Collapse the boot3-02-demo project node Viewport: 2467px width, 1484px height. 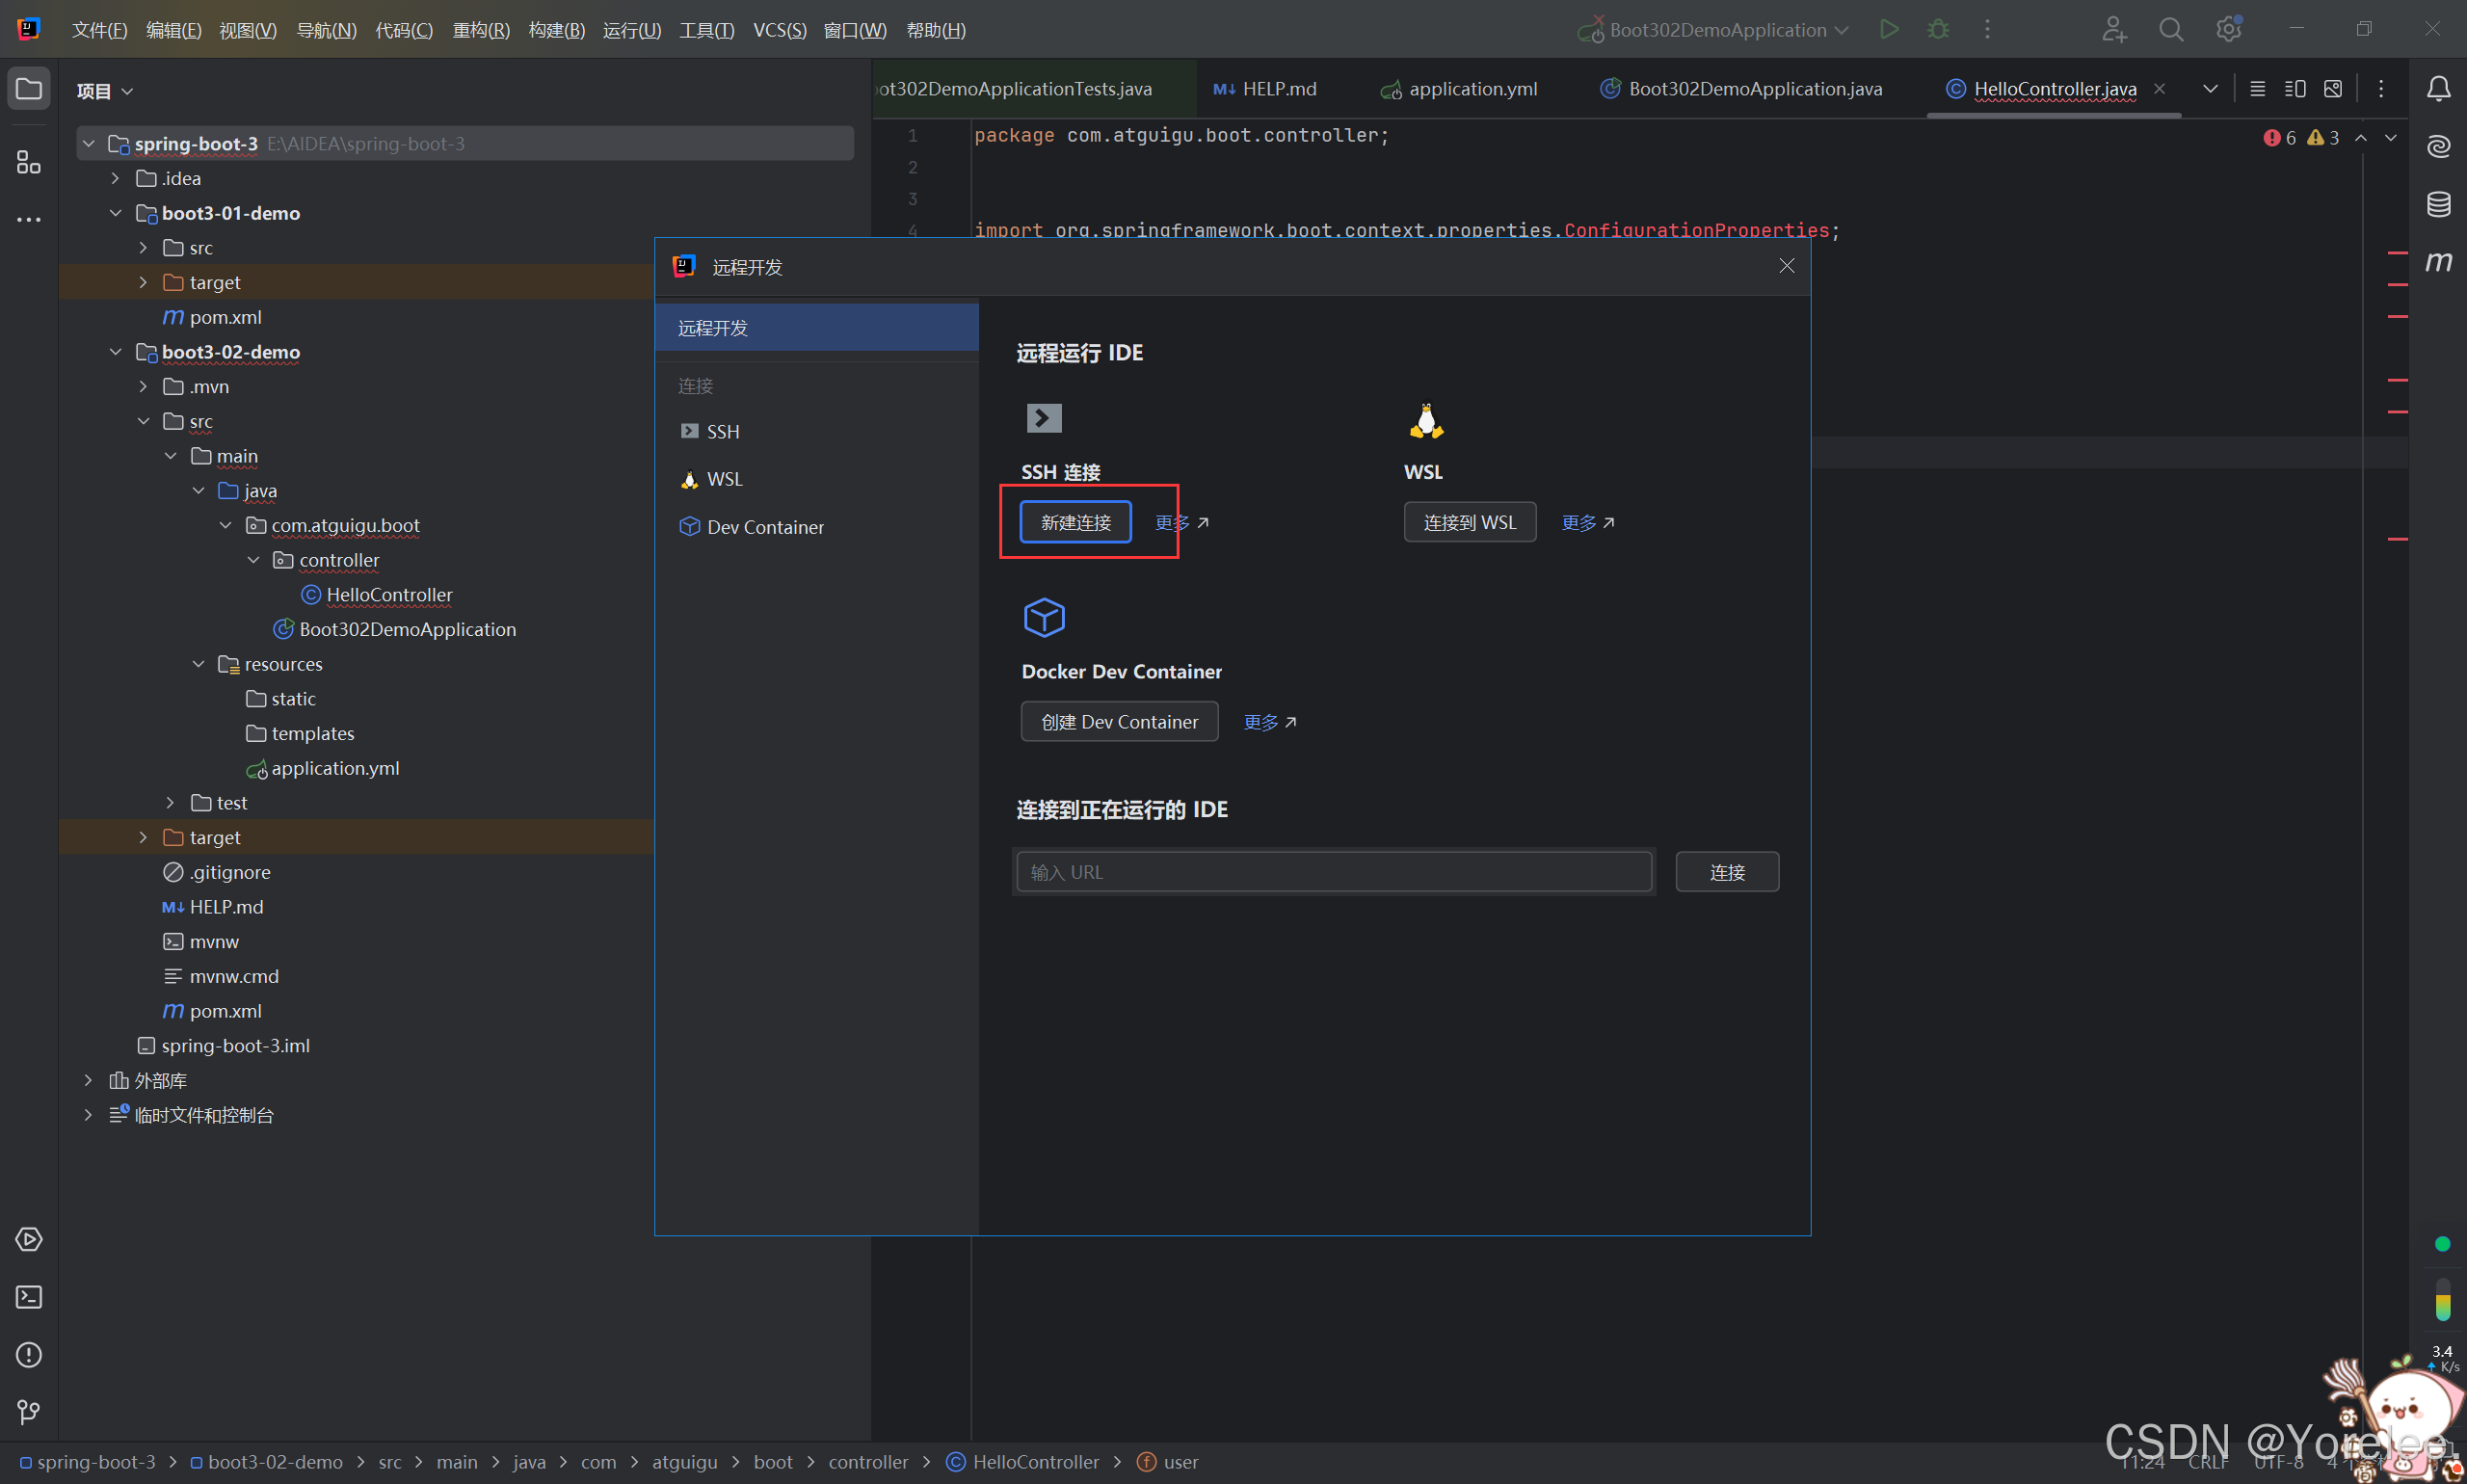click(115, 352)
